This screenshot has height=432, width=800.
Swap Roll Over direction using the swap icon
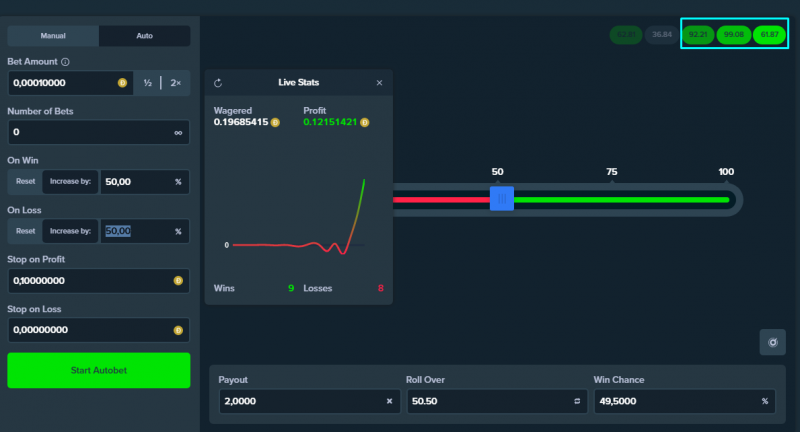(577, 401)
